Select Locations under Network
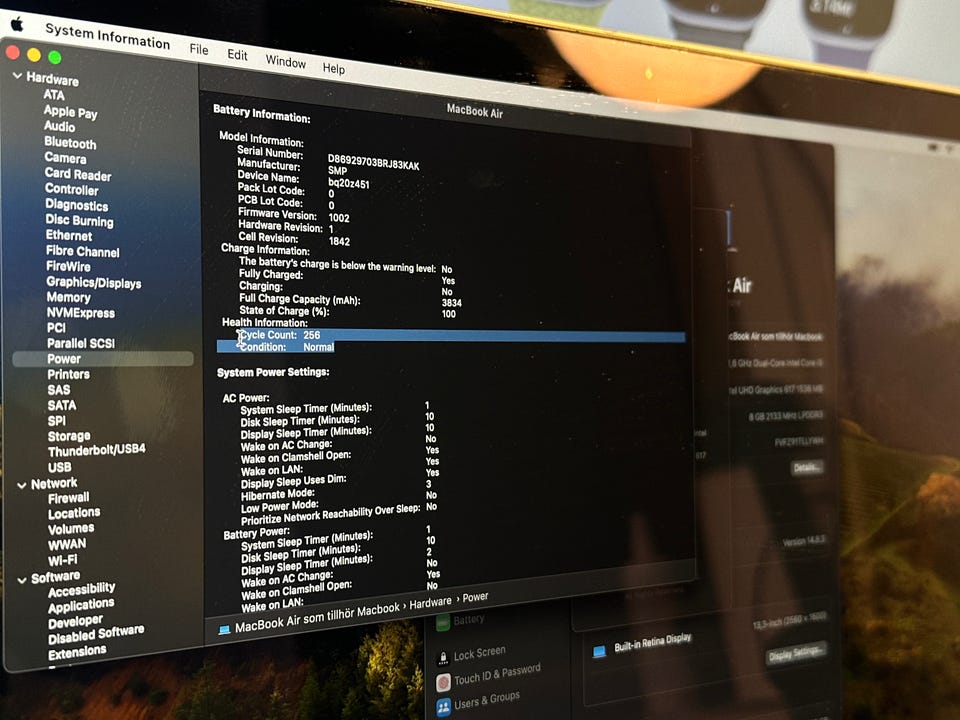 point(74,513)
